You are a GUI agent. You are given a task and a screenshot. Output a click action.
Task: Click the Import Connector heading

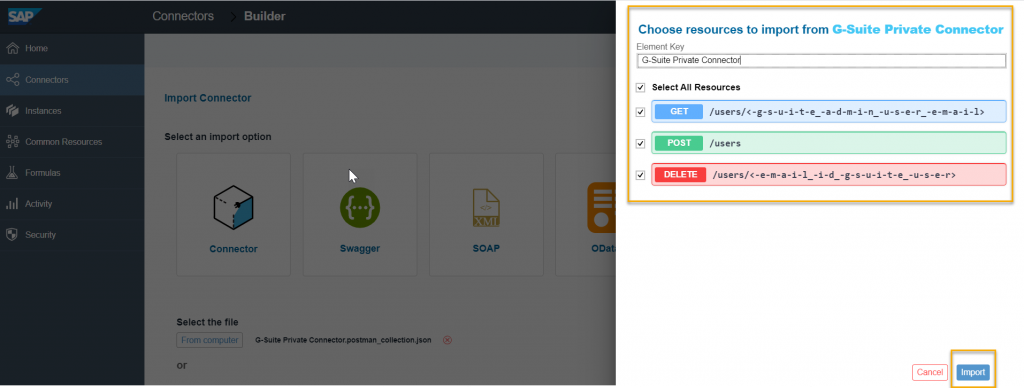click(x=208, y=98)
